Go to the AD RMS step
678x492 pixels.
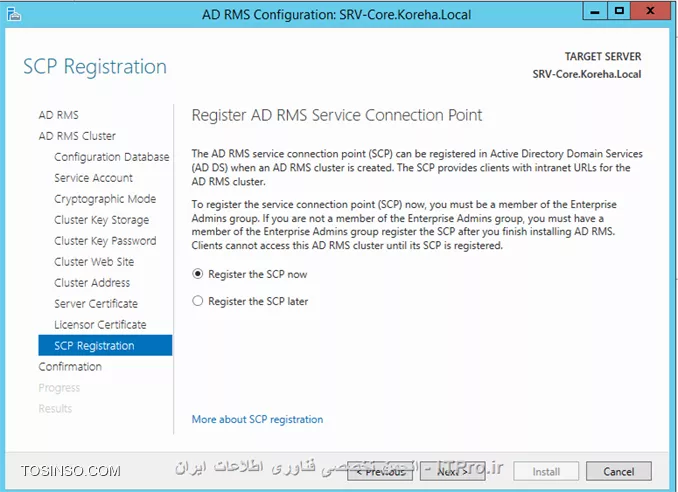[x=58, y=115]
